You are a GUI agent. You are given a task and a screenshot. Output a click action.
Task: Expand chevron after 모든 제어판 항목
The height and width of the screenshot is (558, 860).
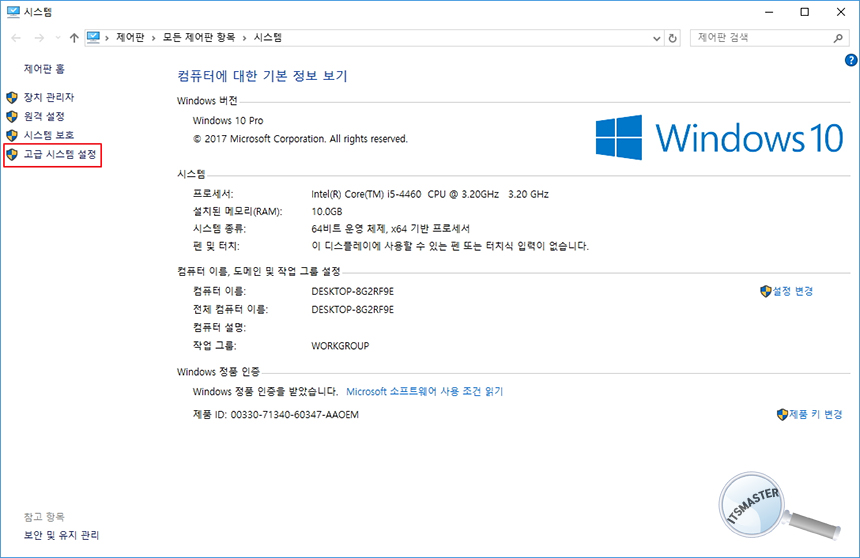click(x=245, y=38)
